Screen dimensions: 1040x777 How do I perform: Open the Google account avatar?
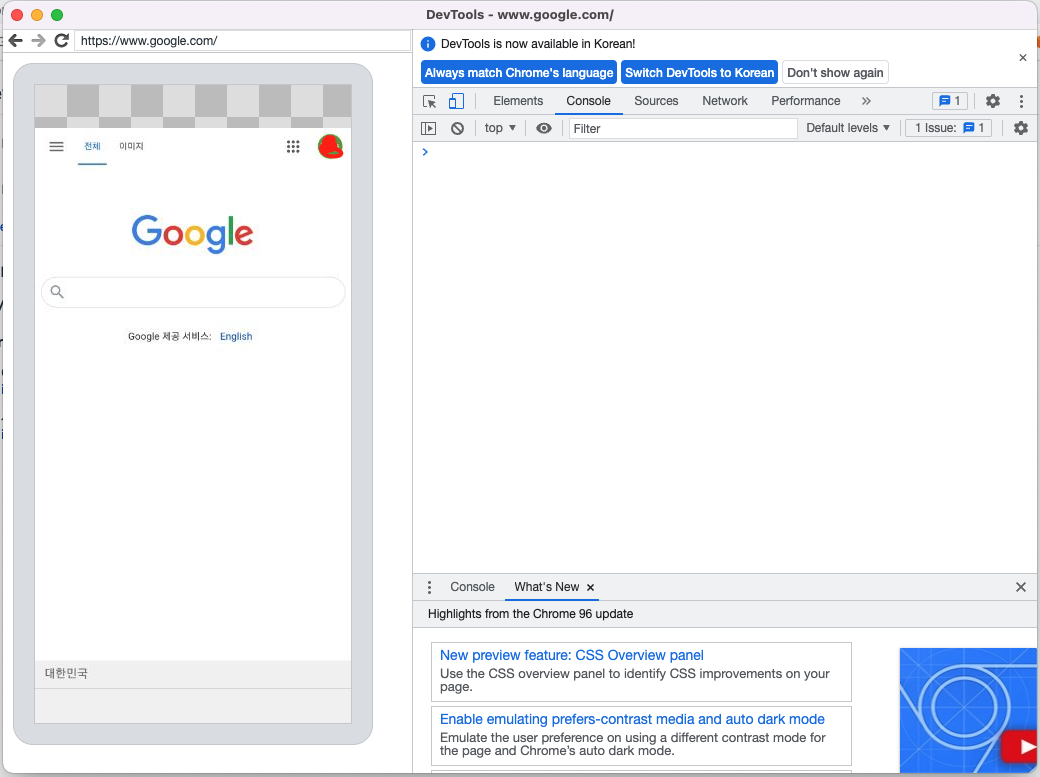pyautogui.click(x=330, y=147)
